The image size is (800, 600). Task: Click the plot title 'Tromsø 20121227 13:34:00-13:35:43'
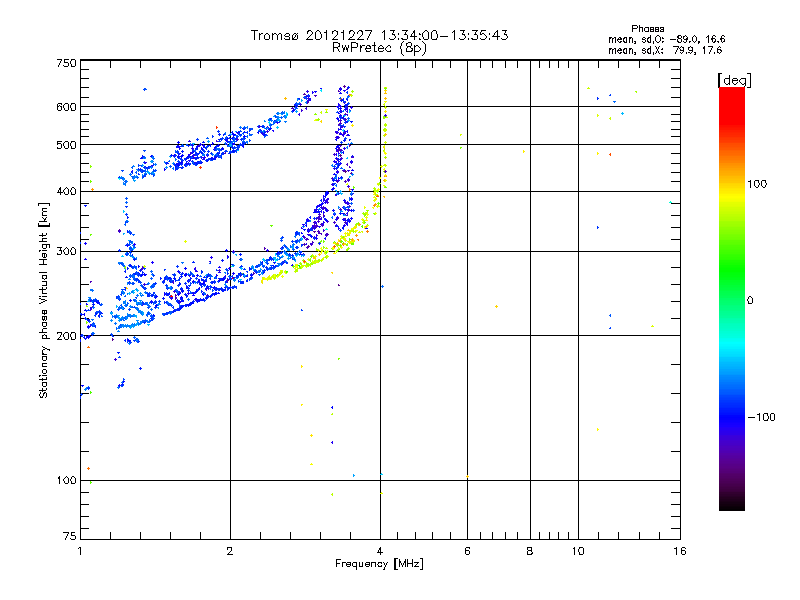point(379,35)
